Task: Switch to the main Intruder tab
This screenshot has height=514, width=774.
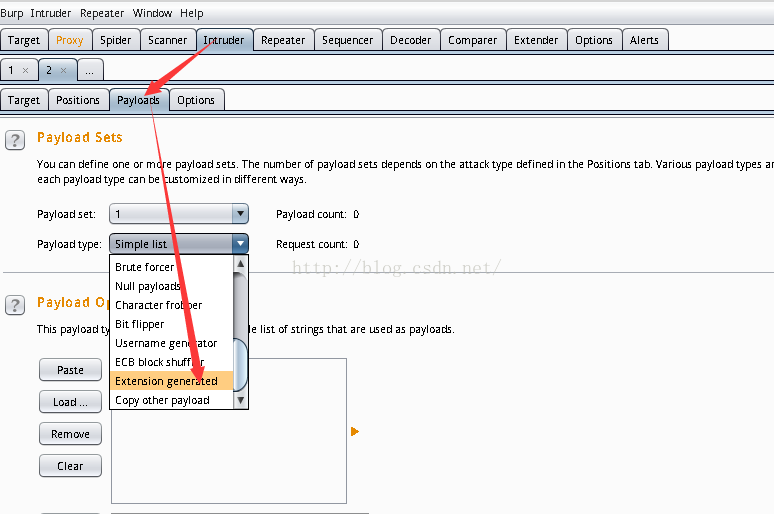Action: tap(224, 40)
